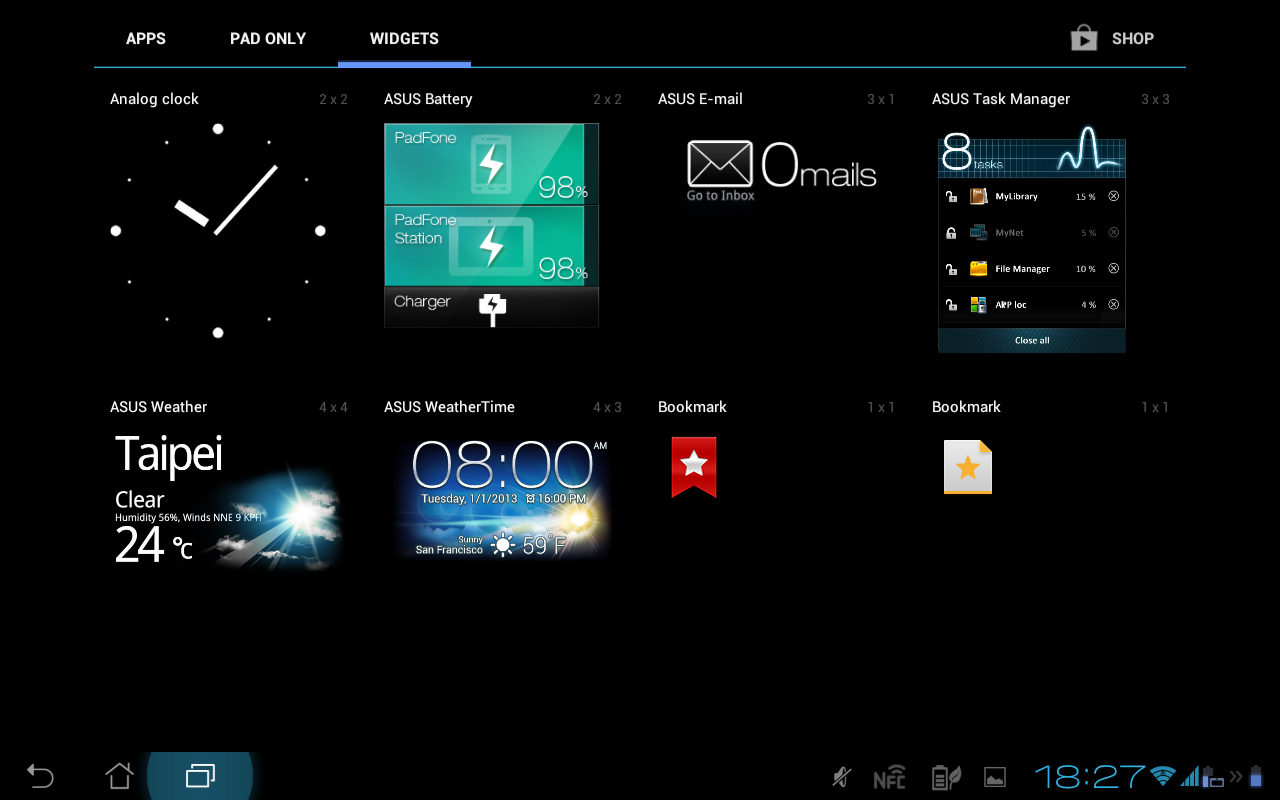Click the MyLibrary app icon in Task Manager
This screenshot has height=800, width=1280.
coord(978,197)
